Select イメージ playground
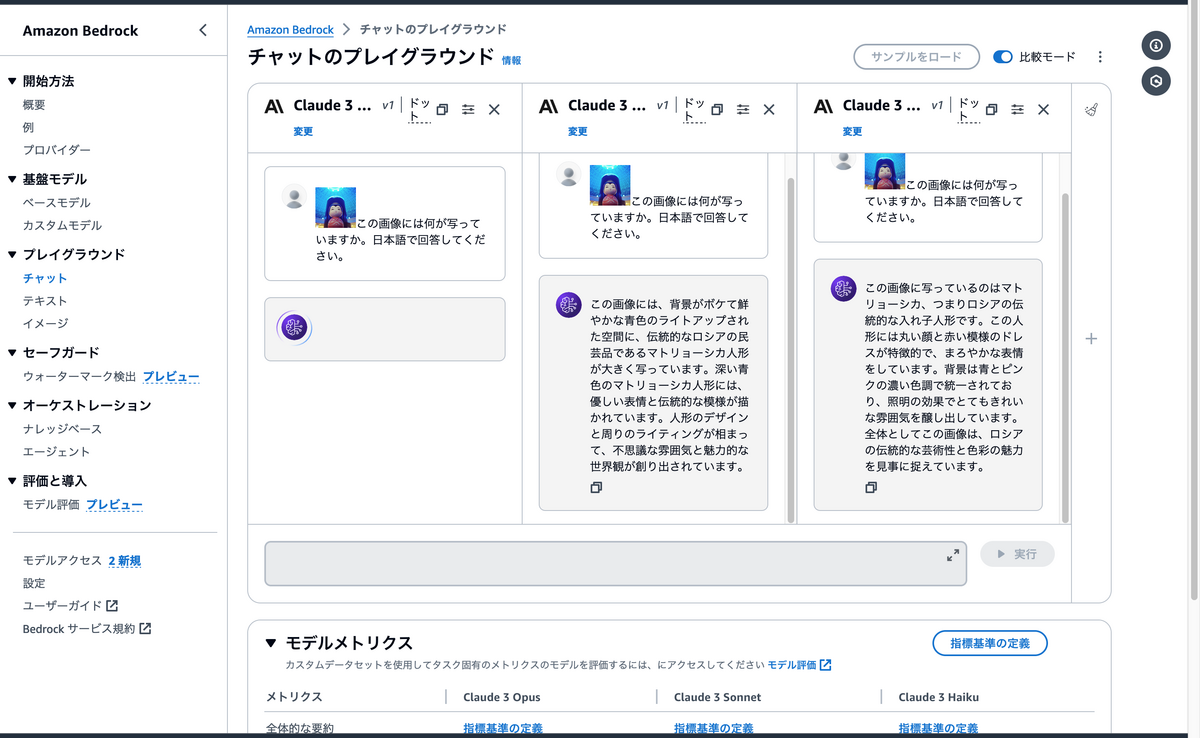Screen dimensions: 1200x738 [45, 324]
